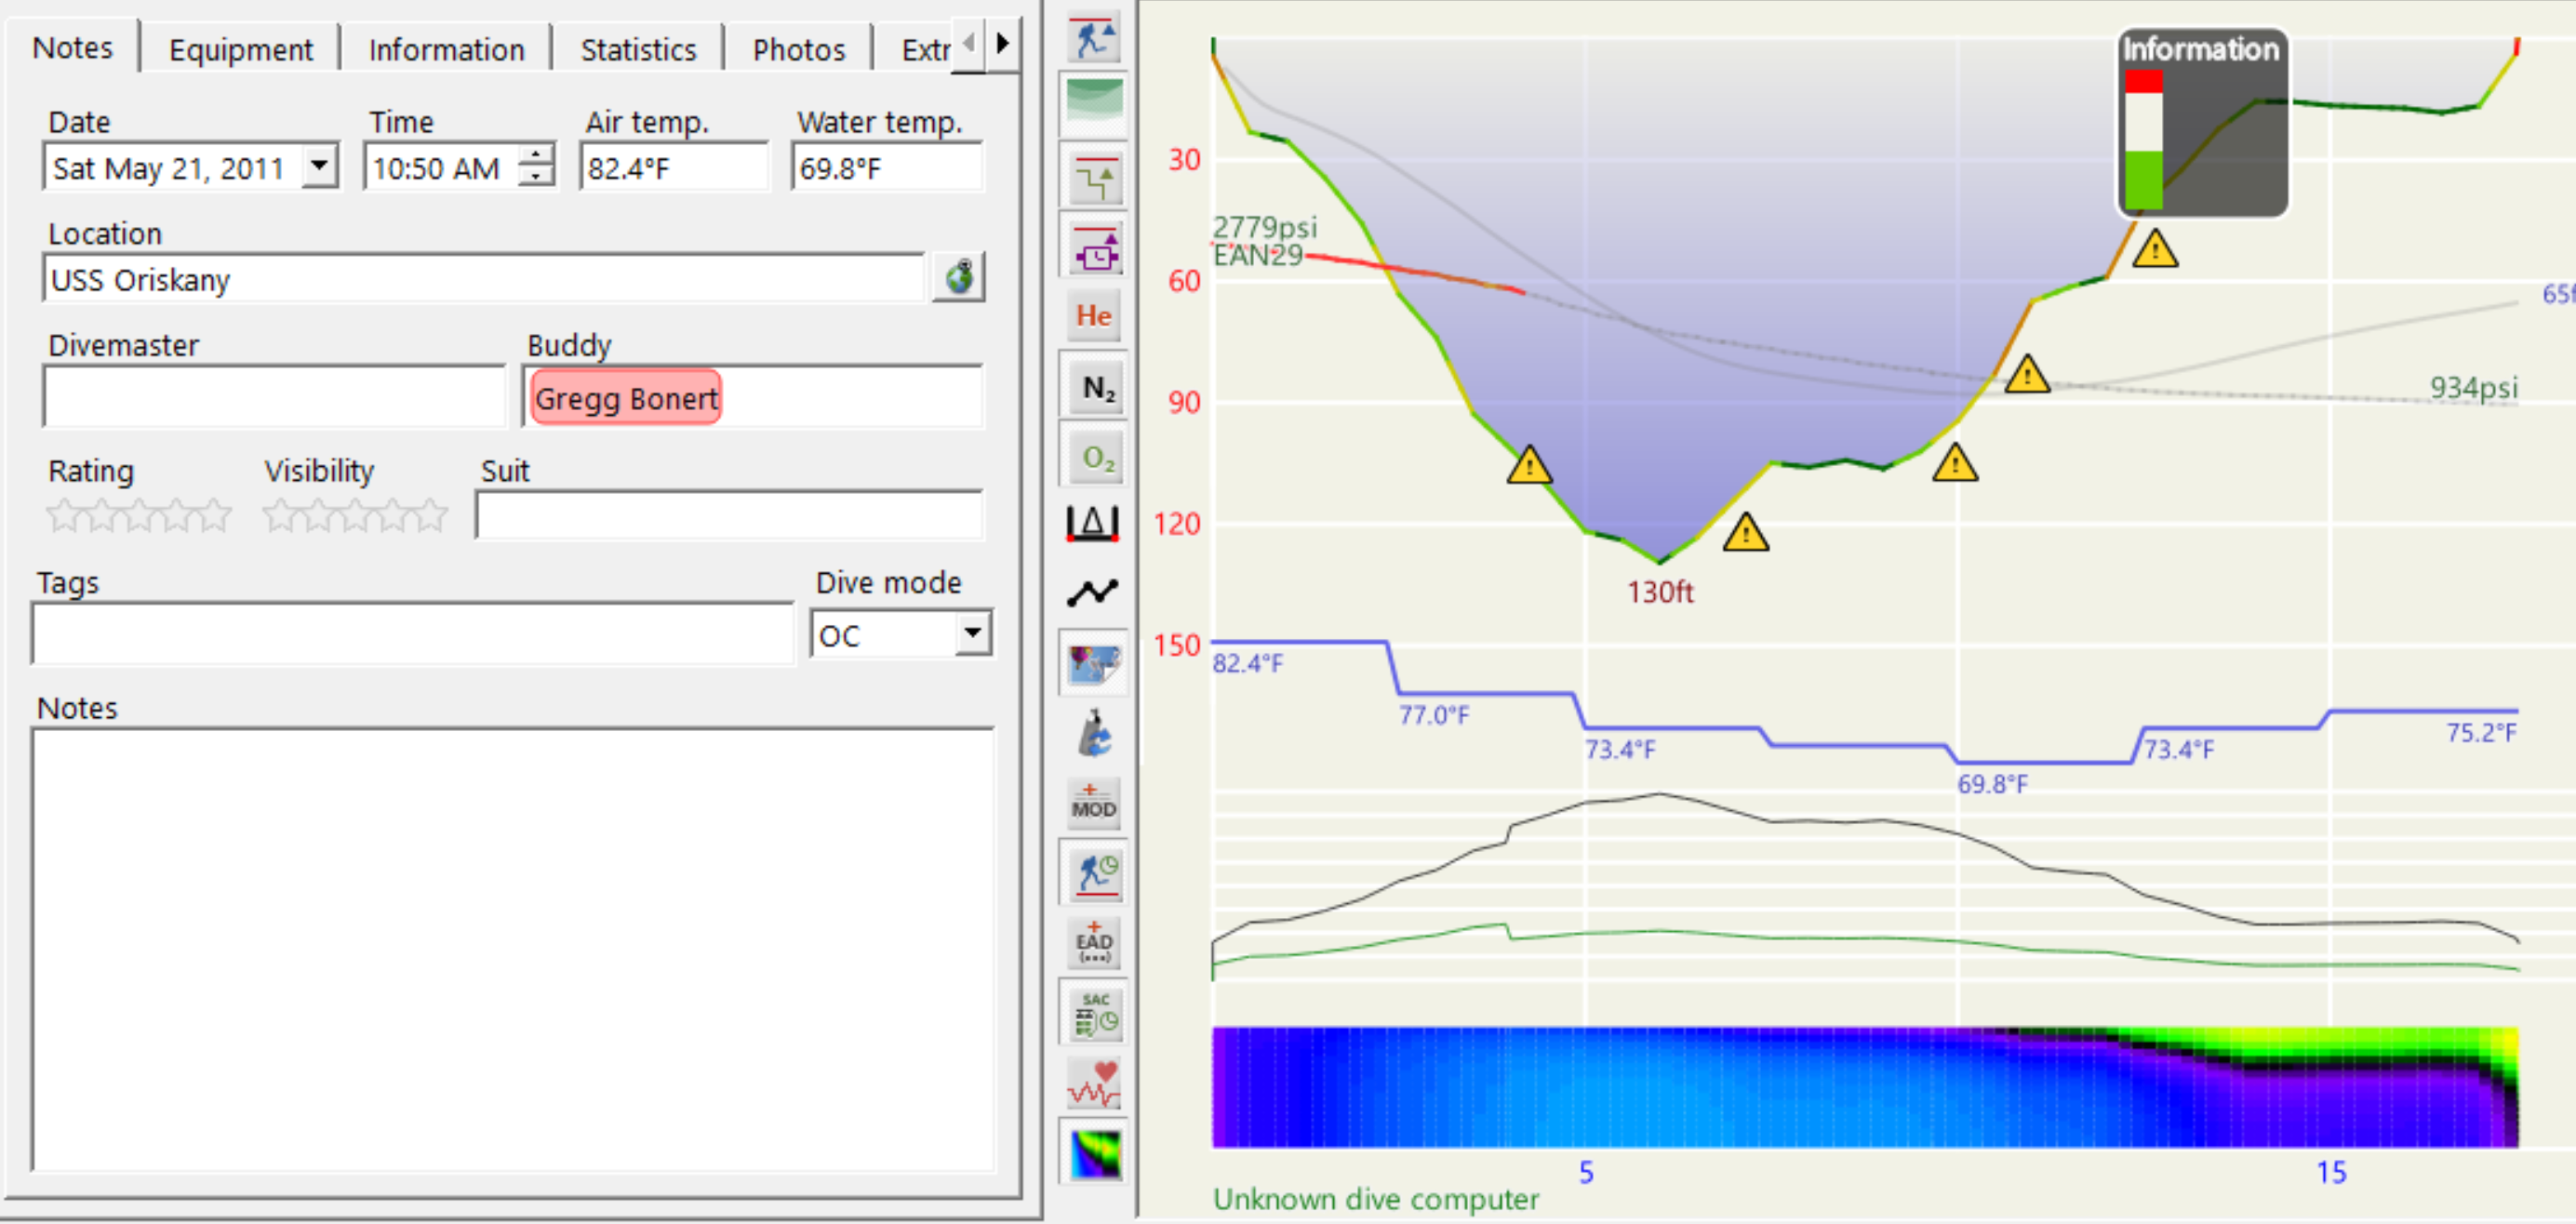2576x1224 pixels.
Task: Open the Date dropdown calendar
Action: coord(320,165)
